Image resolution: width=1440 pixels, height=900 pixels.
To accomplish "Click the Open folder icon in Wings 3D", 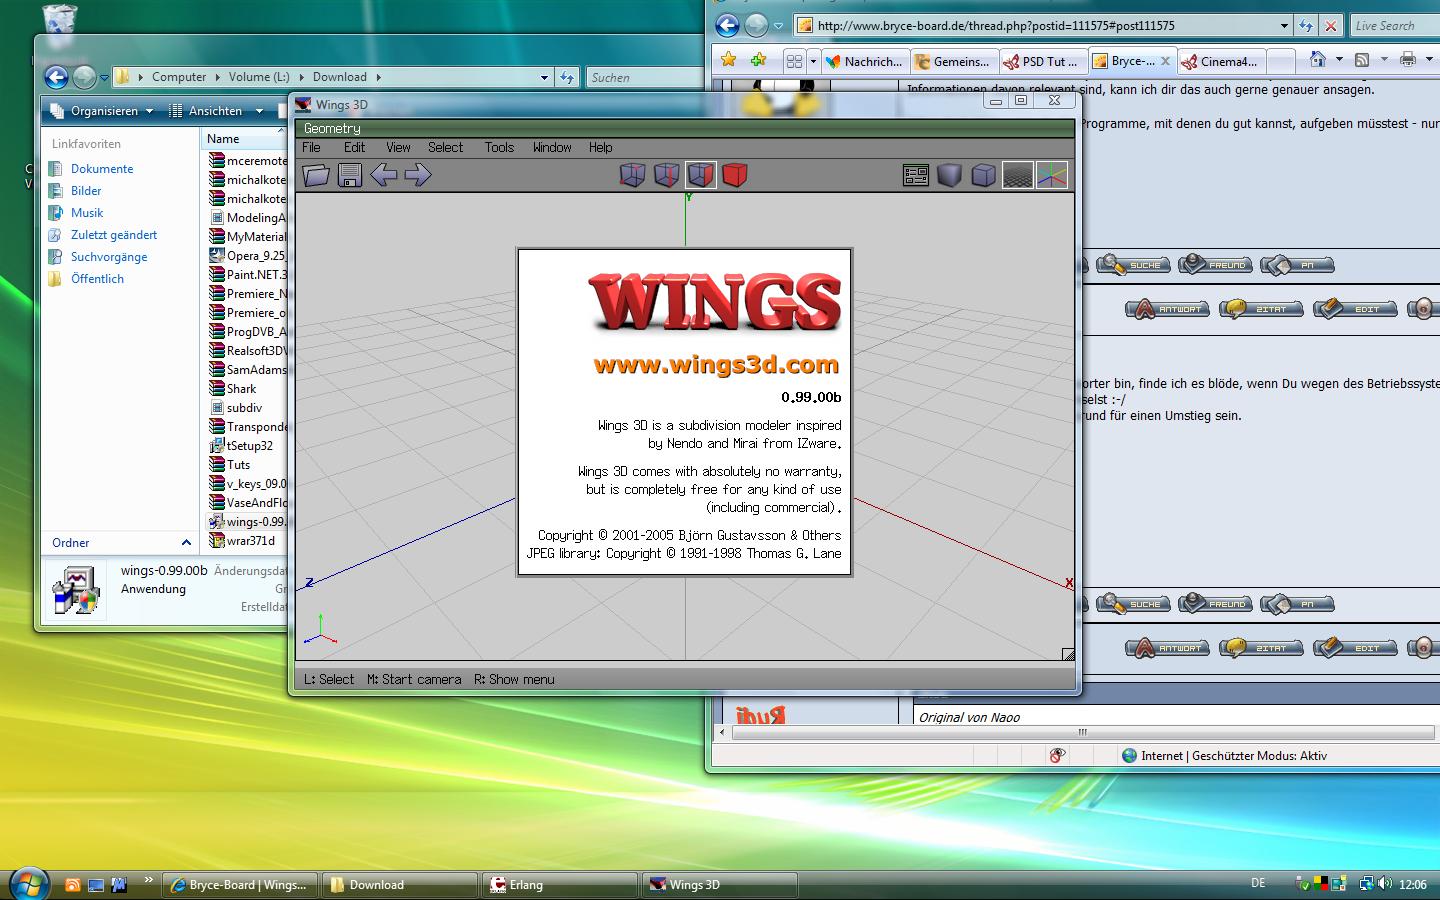I will tap(316, 176).
